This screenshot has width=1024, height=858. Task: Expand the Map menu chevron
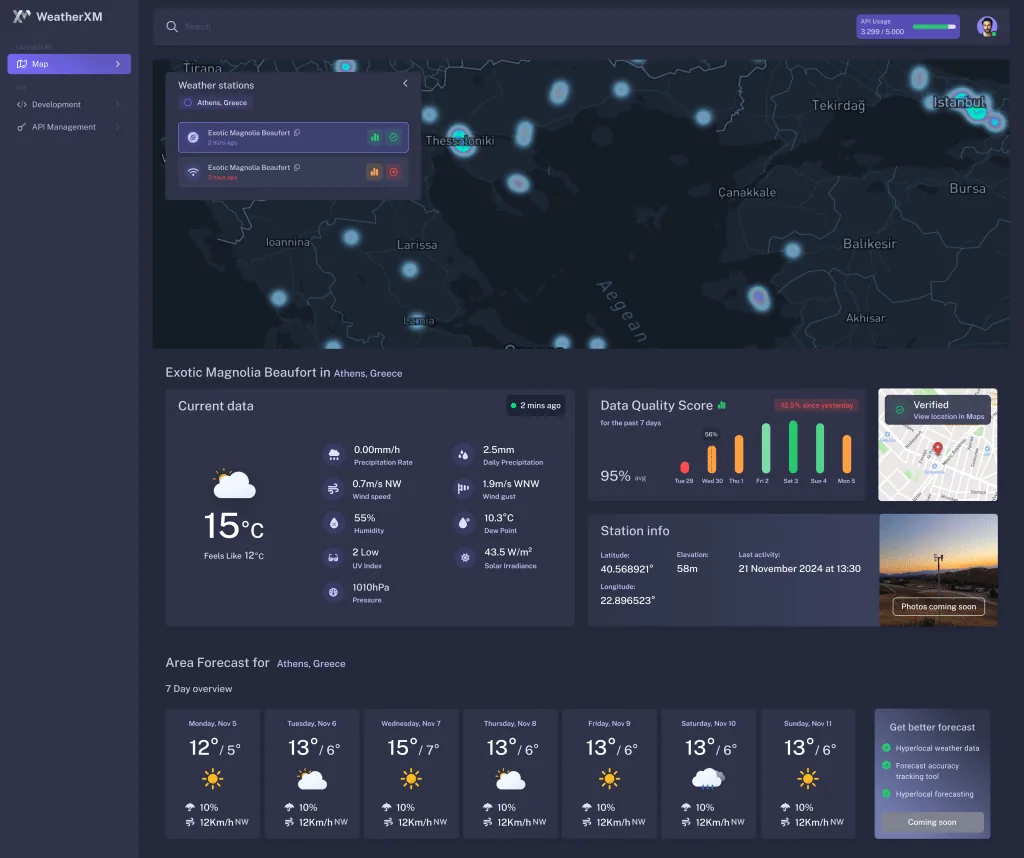(118, 64)
